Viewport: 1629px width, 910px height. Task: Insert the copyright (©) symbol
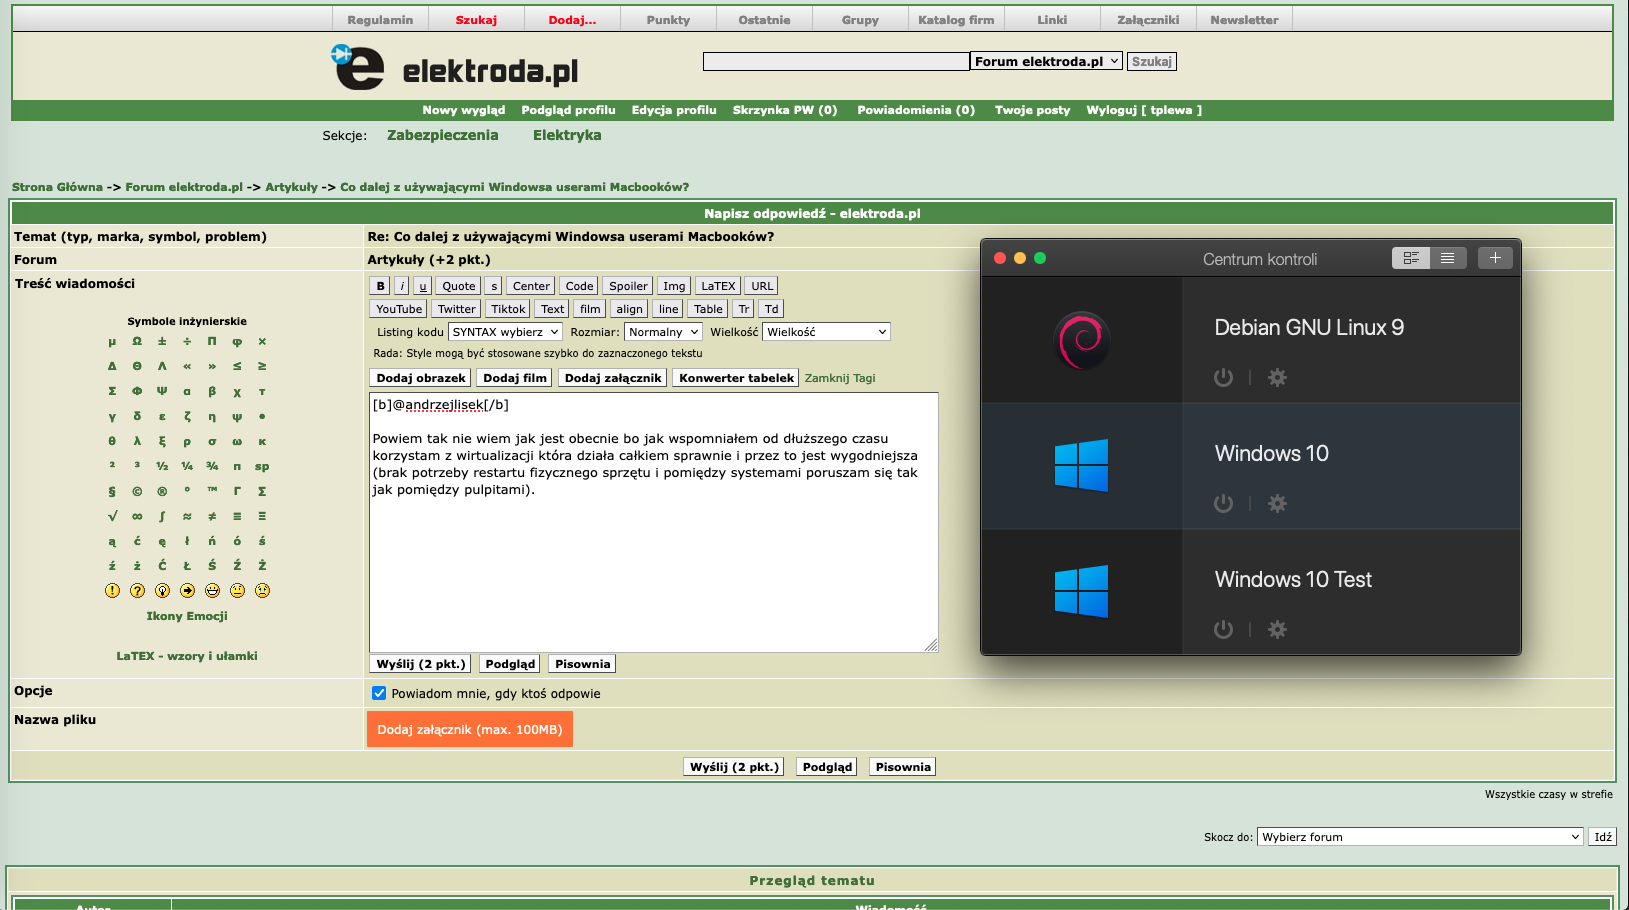pyautogui.click(x=137, y=492)
